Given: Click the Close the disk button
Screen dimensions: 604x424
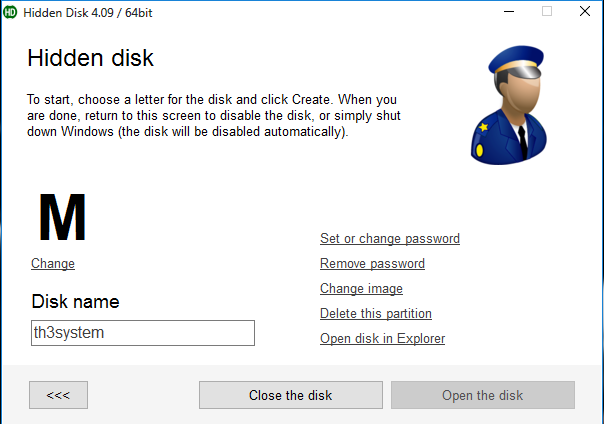Looking at the screenshot, I should point(290,395).
